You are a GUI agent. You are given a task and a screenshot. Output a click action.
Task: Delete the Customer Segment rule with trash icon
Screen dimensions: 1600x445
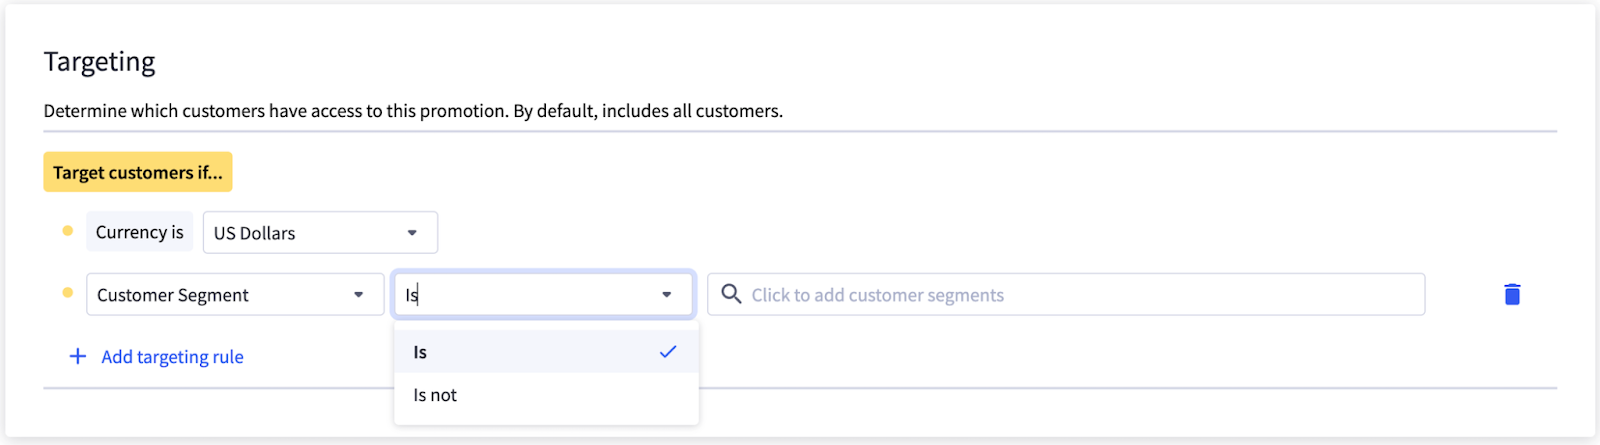coord(1512,294)
